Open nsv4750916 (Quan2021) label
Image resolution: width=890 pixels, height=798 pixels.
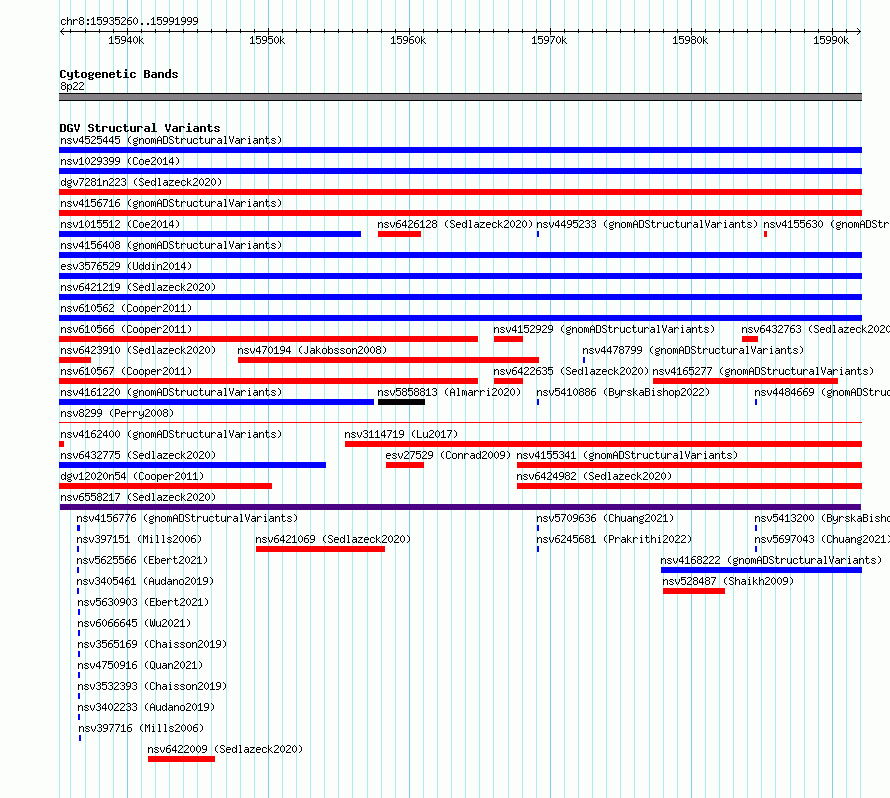pos(140,665)
